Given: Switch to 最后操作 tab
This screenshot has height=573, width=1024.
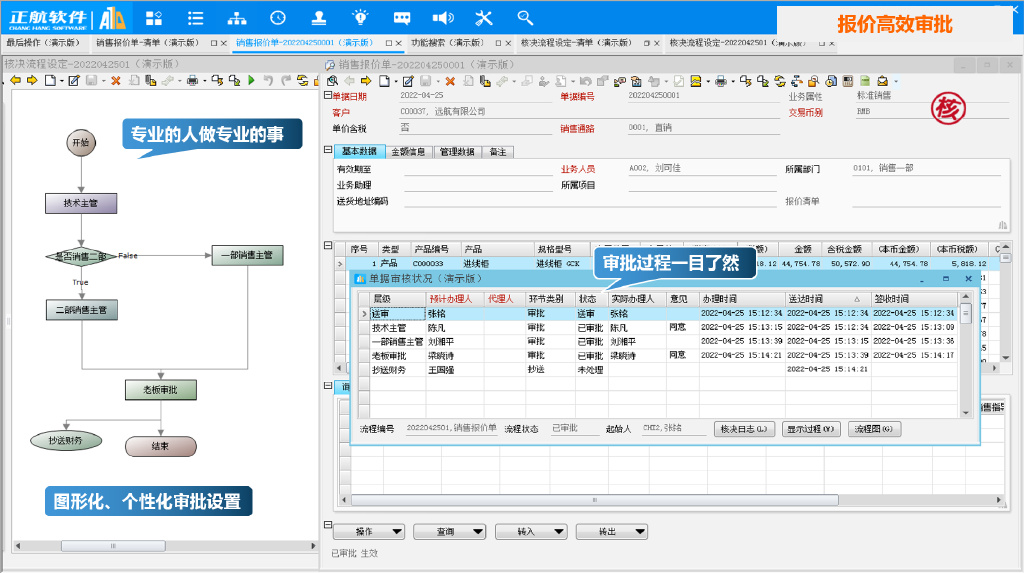Looking at the screenshot, I should pos(42,42).
